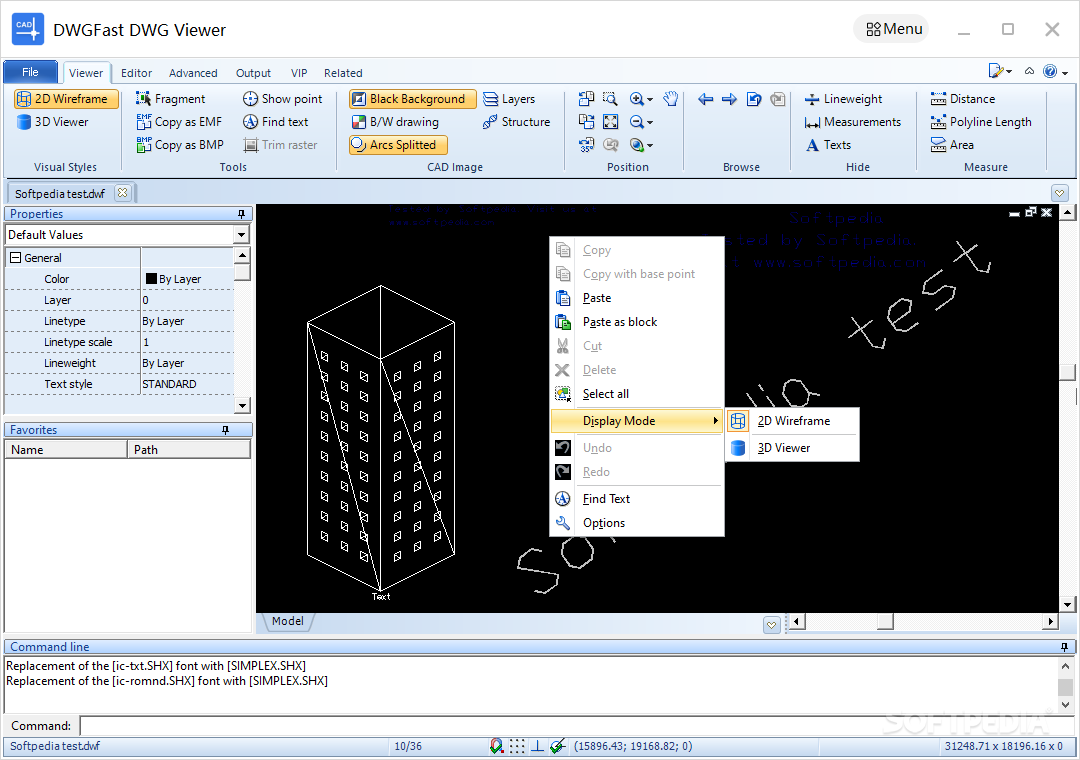Toggle Measurements hiding

[x=853, y=122]
